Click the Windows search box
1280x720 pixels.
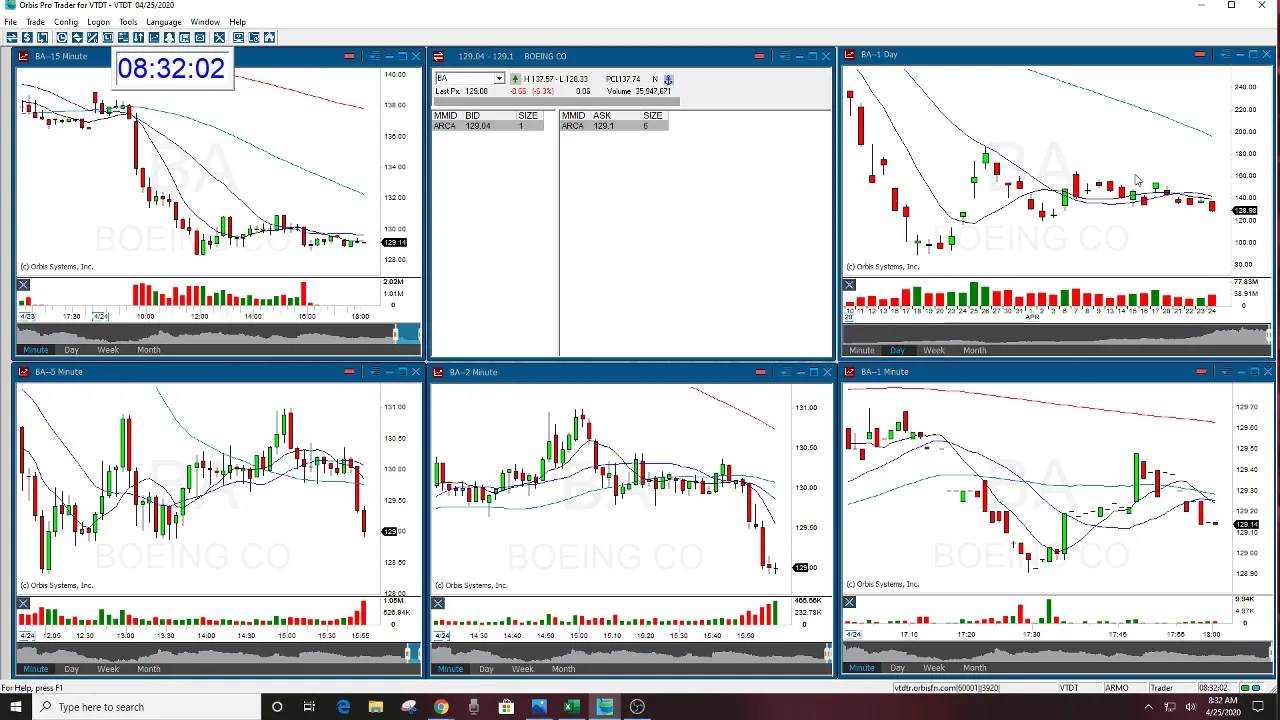coord(146,707)
